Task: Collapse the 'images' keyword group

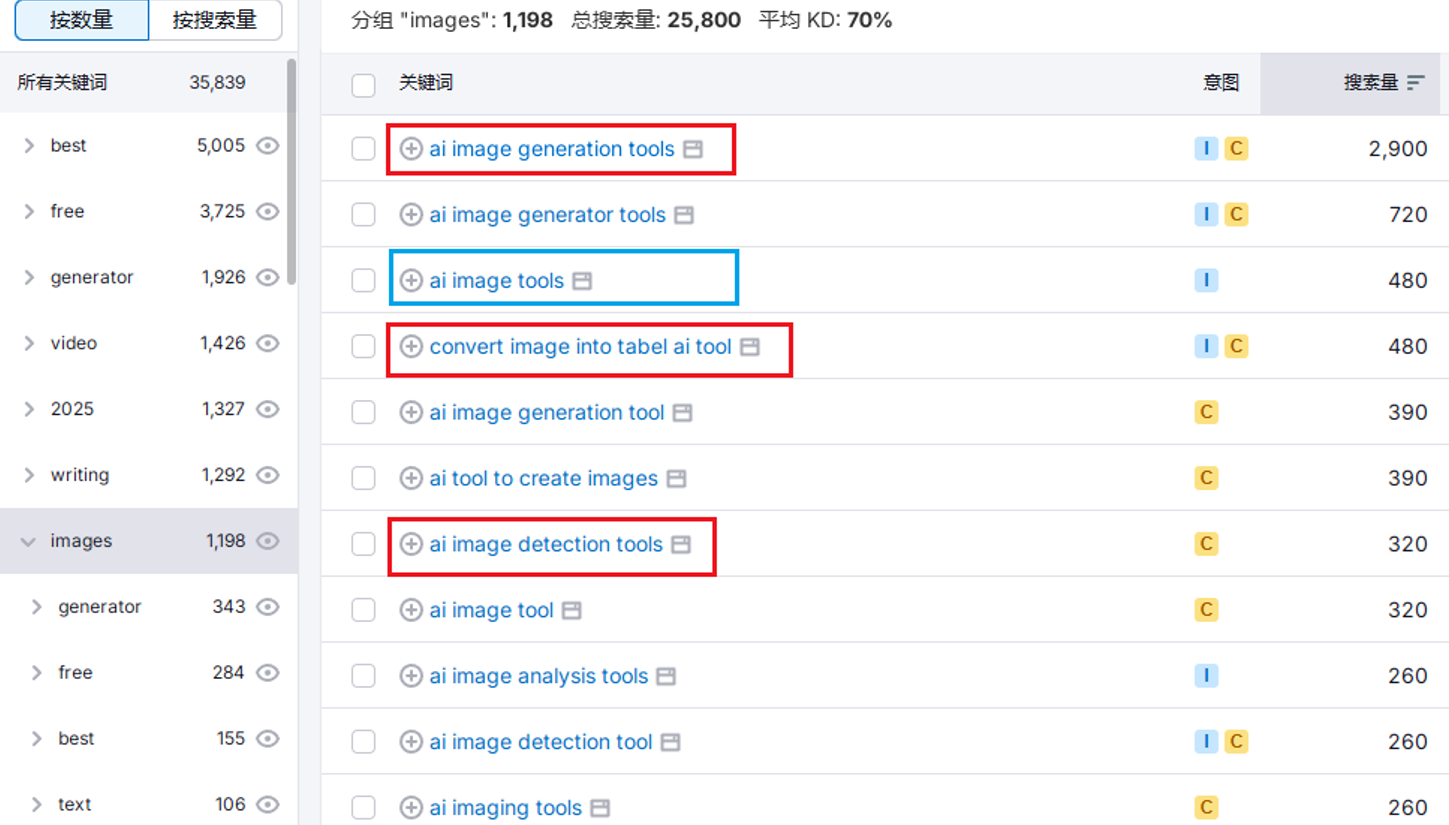Action: pos(28,542)
